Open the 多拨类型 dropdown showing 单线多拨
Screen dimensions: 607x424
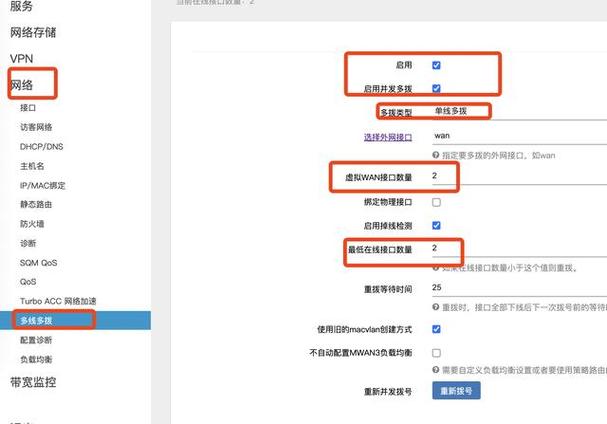coord(520,112)
